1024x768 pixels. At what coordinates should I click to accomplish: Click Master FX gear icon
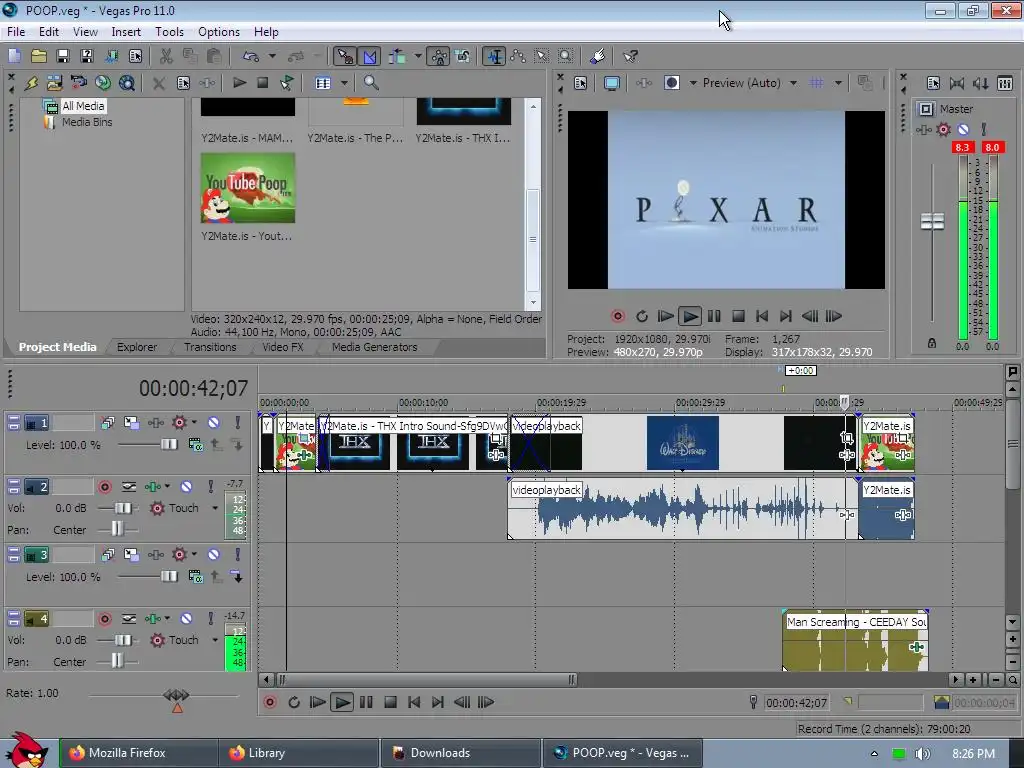[943, 129]
